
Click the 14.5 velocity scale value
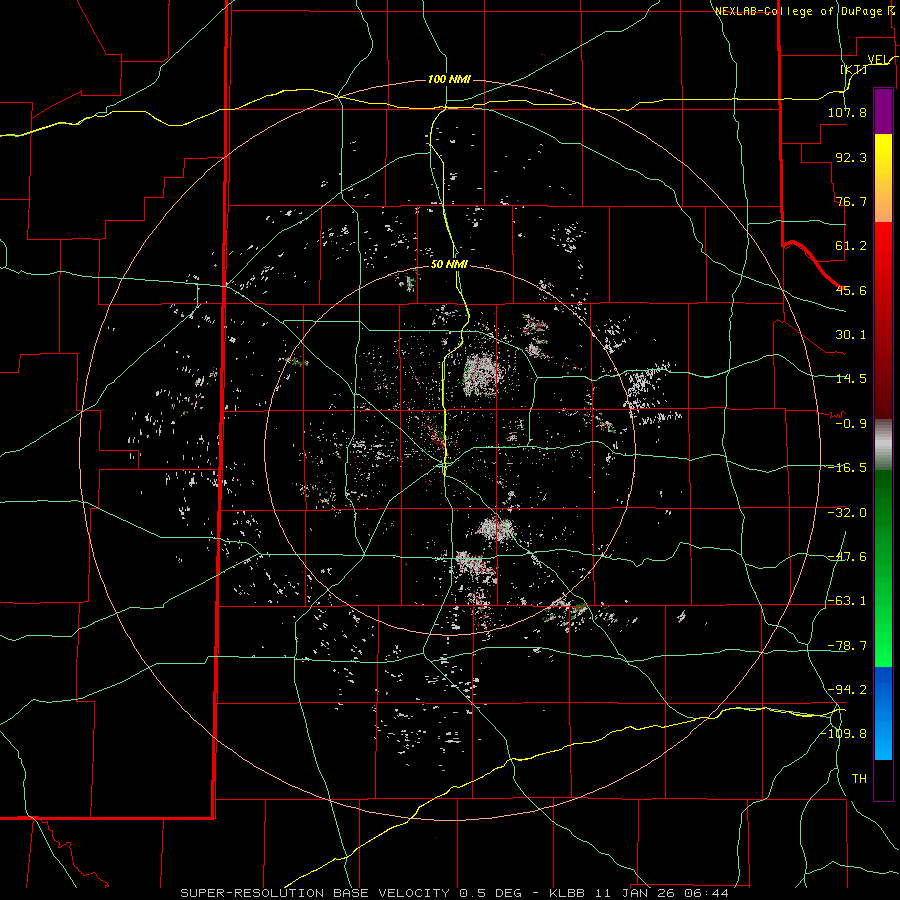point(851,379)
